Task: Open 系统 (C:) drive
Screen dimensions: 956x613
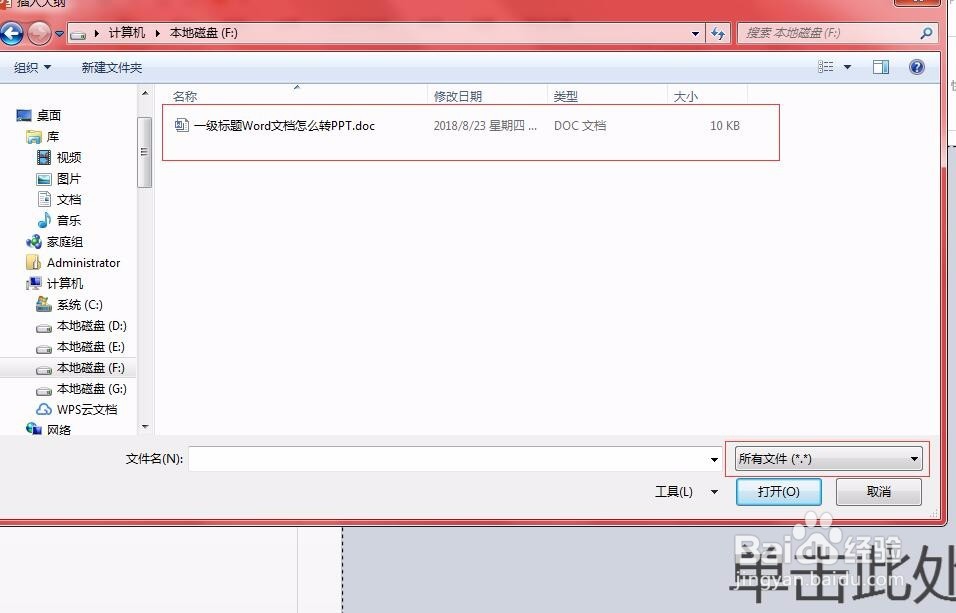Action: point(80,304)
